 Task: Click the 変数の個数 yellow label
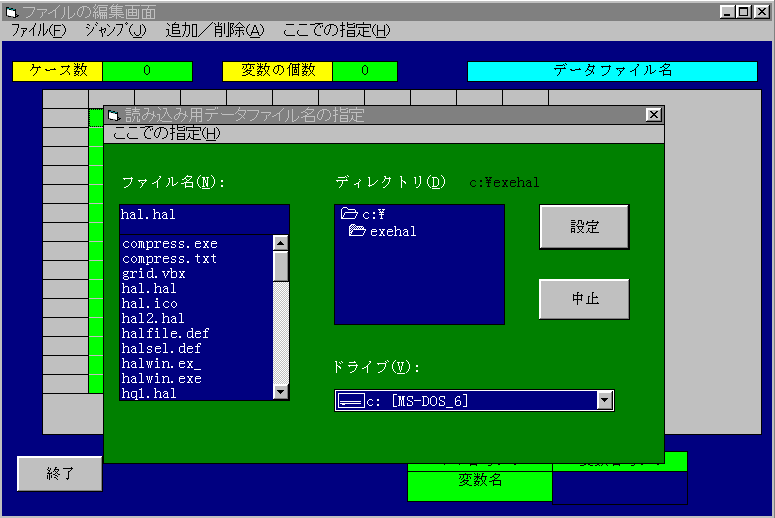pos(278,71)
